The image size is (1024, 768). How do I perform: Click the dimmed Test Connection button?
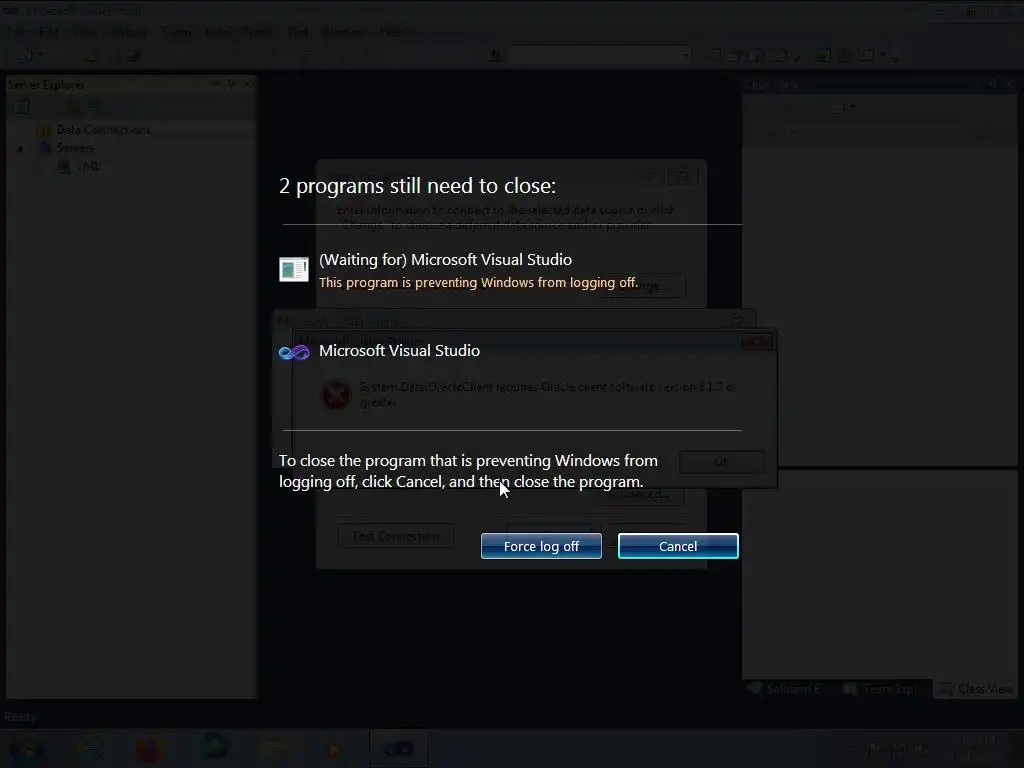pos(396,536)
